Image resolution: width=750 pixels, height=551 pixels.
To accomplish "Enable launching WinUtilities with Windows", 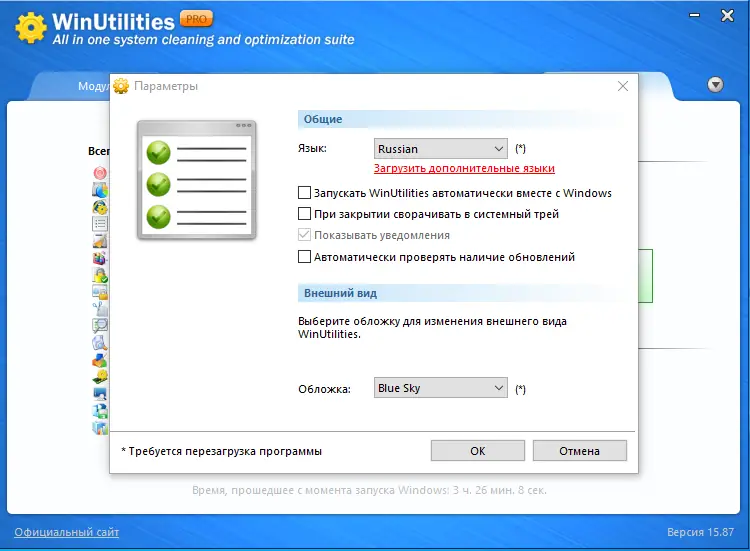I will (304, 193).
